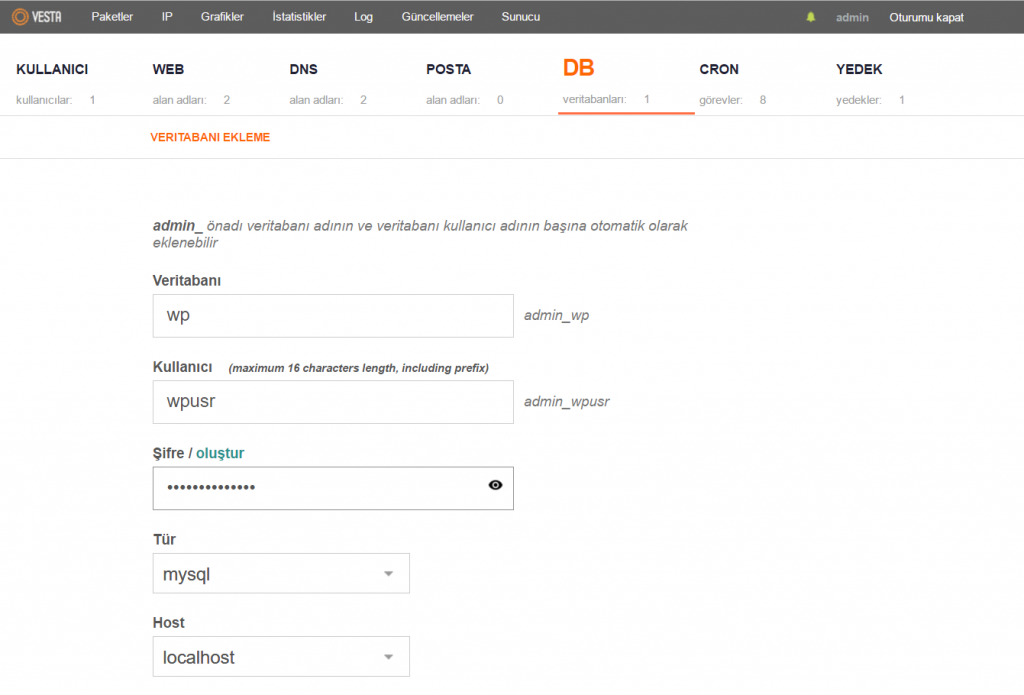The height and width of the screenshot is (695, 1024).
Task: Open the notifications bell icon
Action: point(811,17)
